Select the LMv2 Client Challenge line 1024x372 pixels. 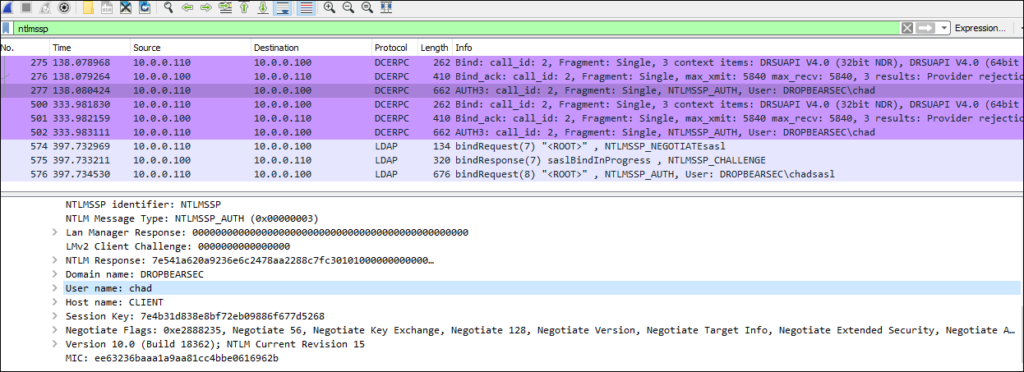pos(177,247)
